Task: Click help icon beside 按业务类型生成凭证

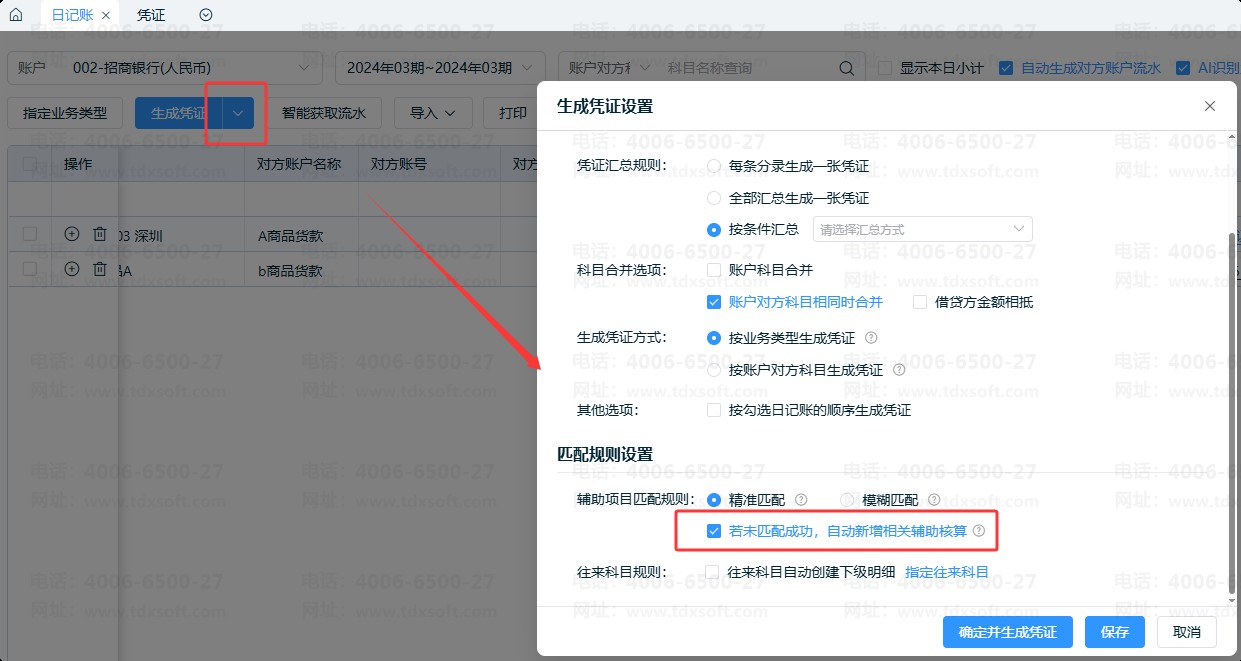Action: [871, 338]
